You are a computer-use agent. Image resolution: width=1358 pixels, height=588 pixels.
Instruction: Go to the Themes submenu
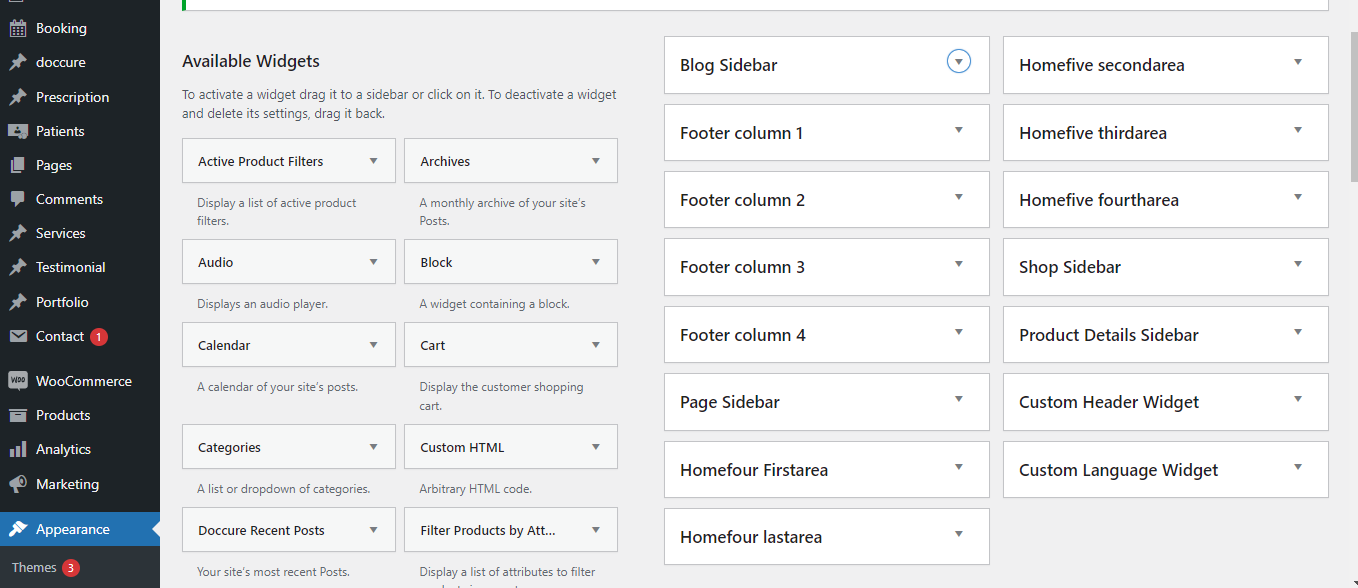pos(34,567)
